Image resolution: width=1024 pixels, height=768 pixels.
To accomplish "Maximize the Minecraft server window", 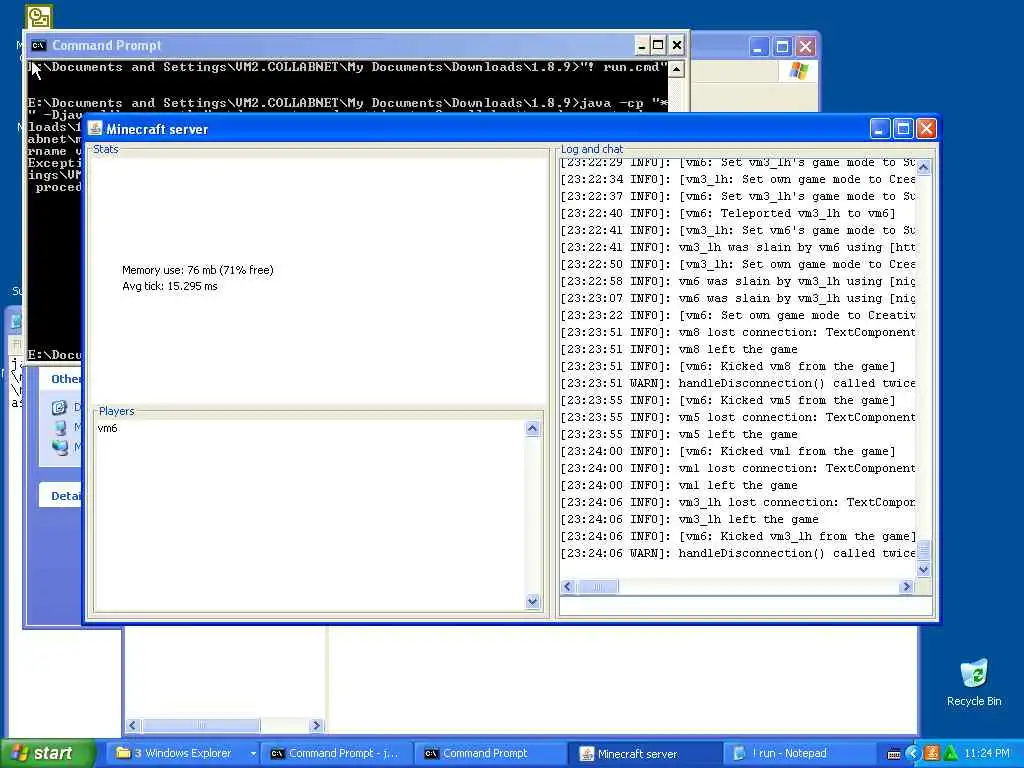I will click(903, 129).
